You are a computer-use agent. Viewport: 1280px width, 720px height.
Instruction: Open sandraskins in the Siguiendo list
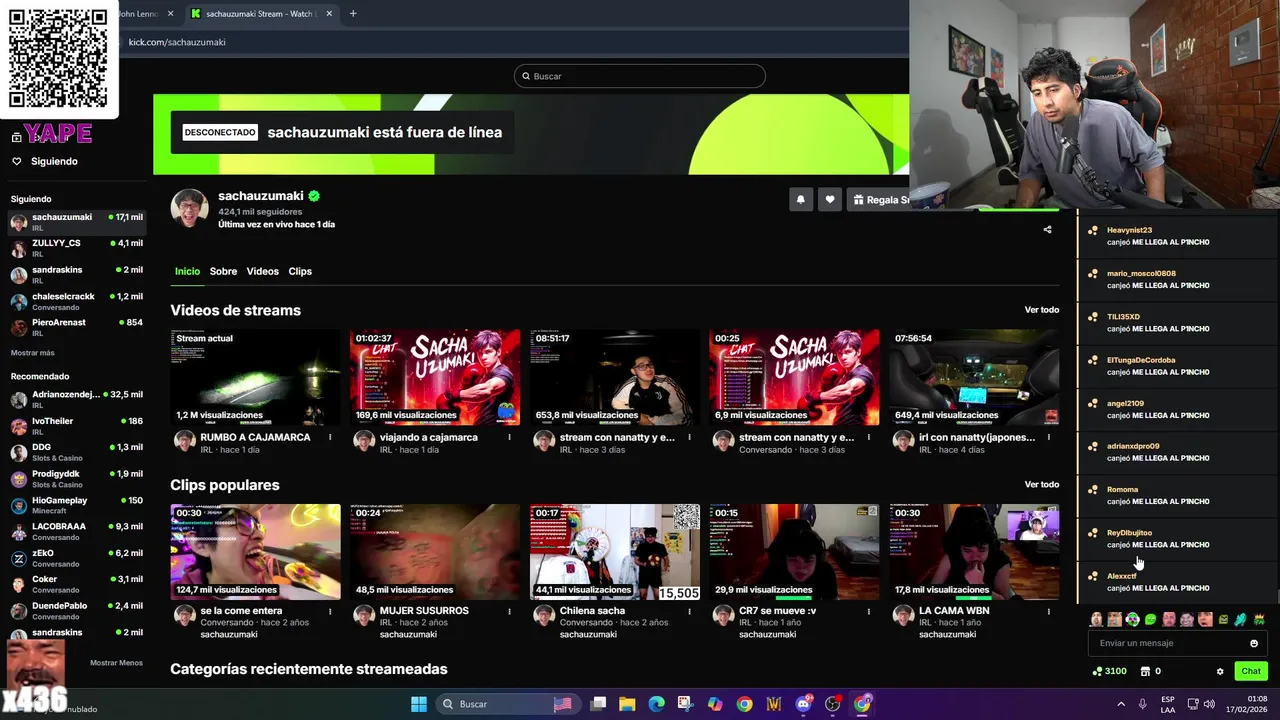click(x=77, y=274)
